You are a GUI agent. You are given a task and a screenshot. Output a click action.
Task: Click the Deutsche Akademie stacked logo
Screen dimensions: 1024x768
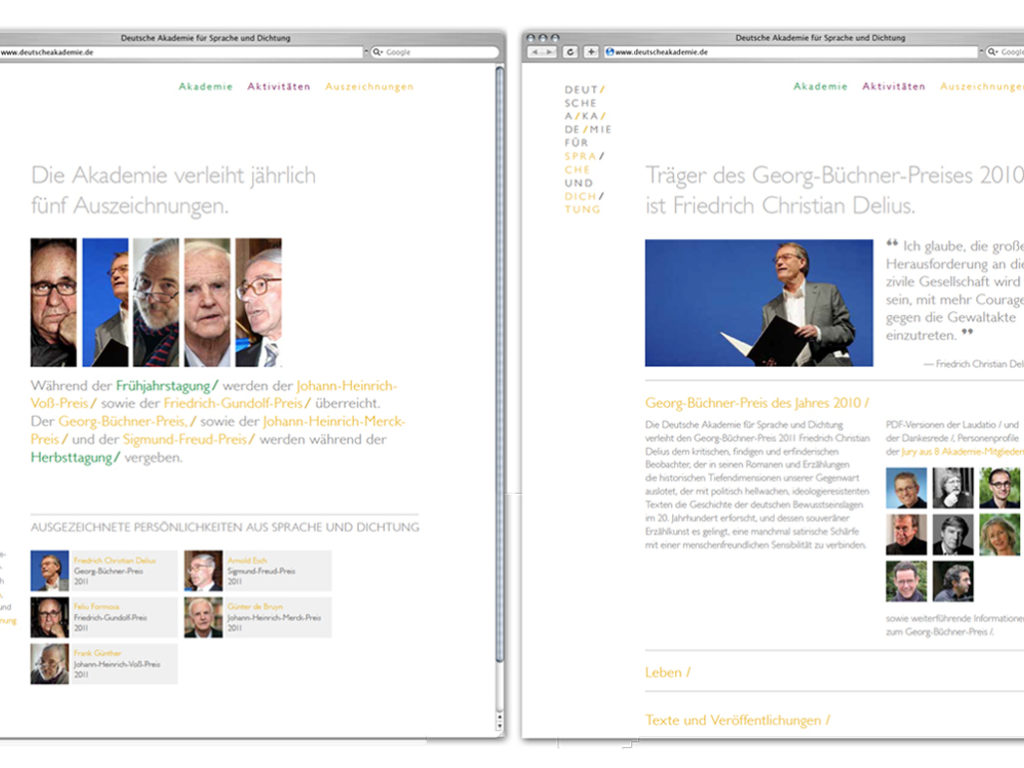[586, 150]
